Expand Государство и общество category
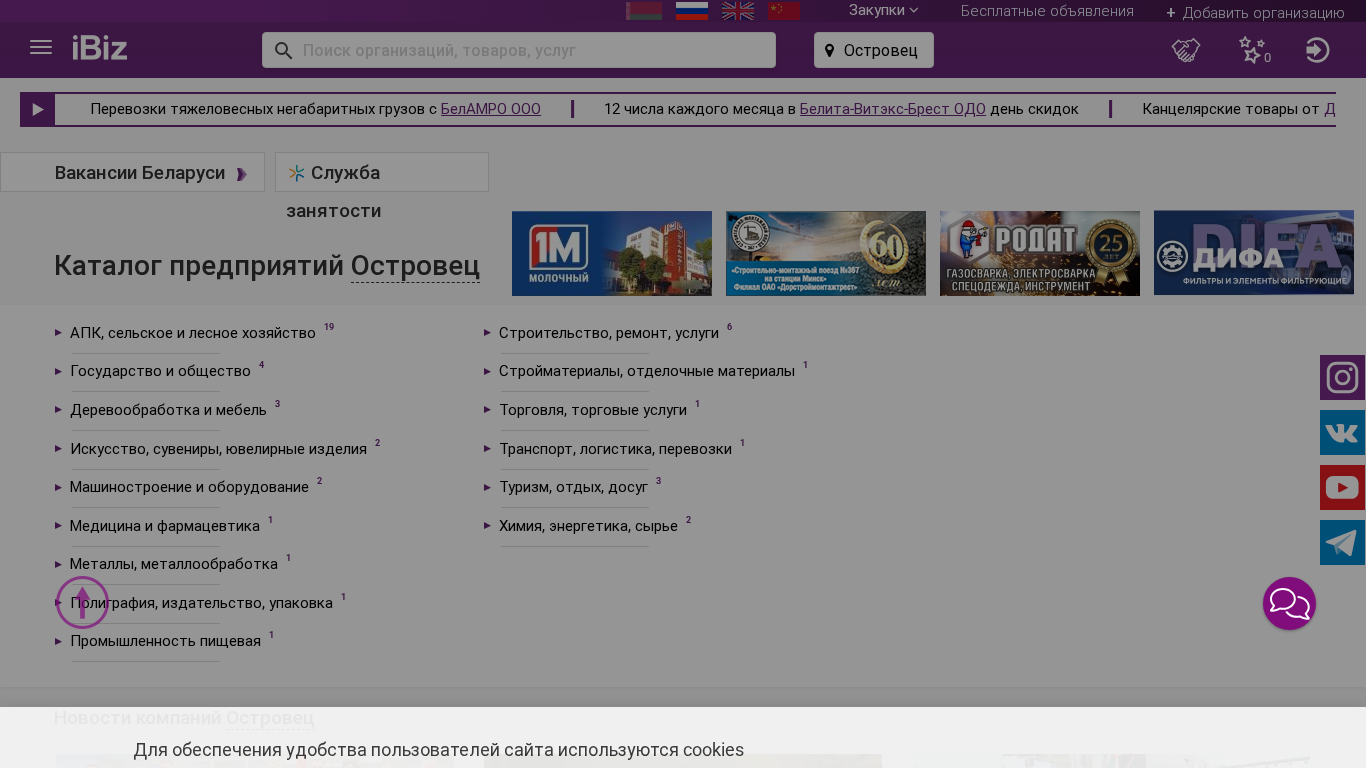Image resolution: width=1366 pixels, height=768 pixels. coord(160,371)
